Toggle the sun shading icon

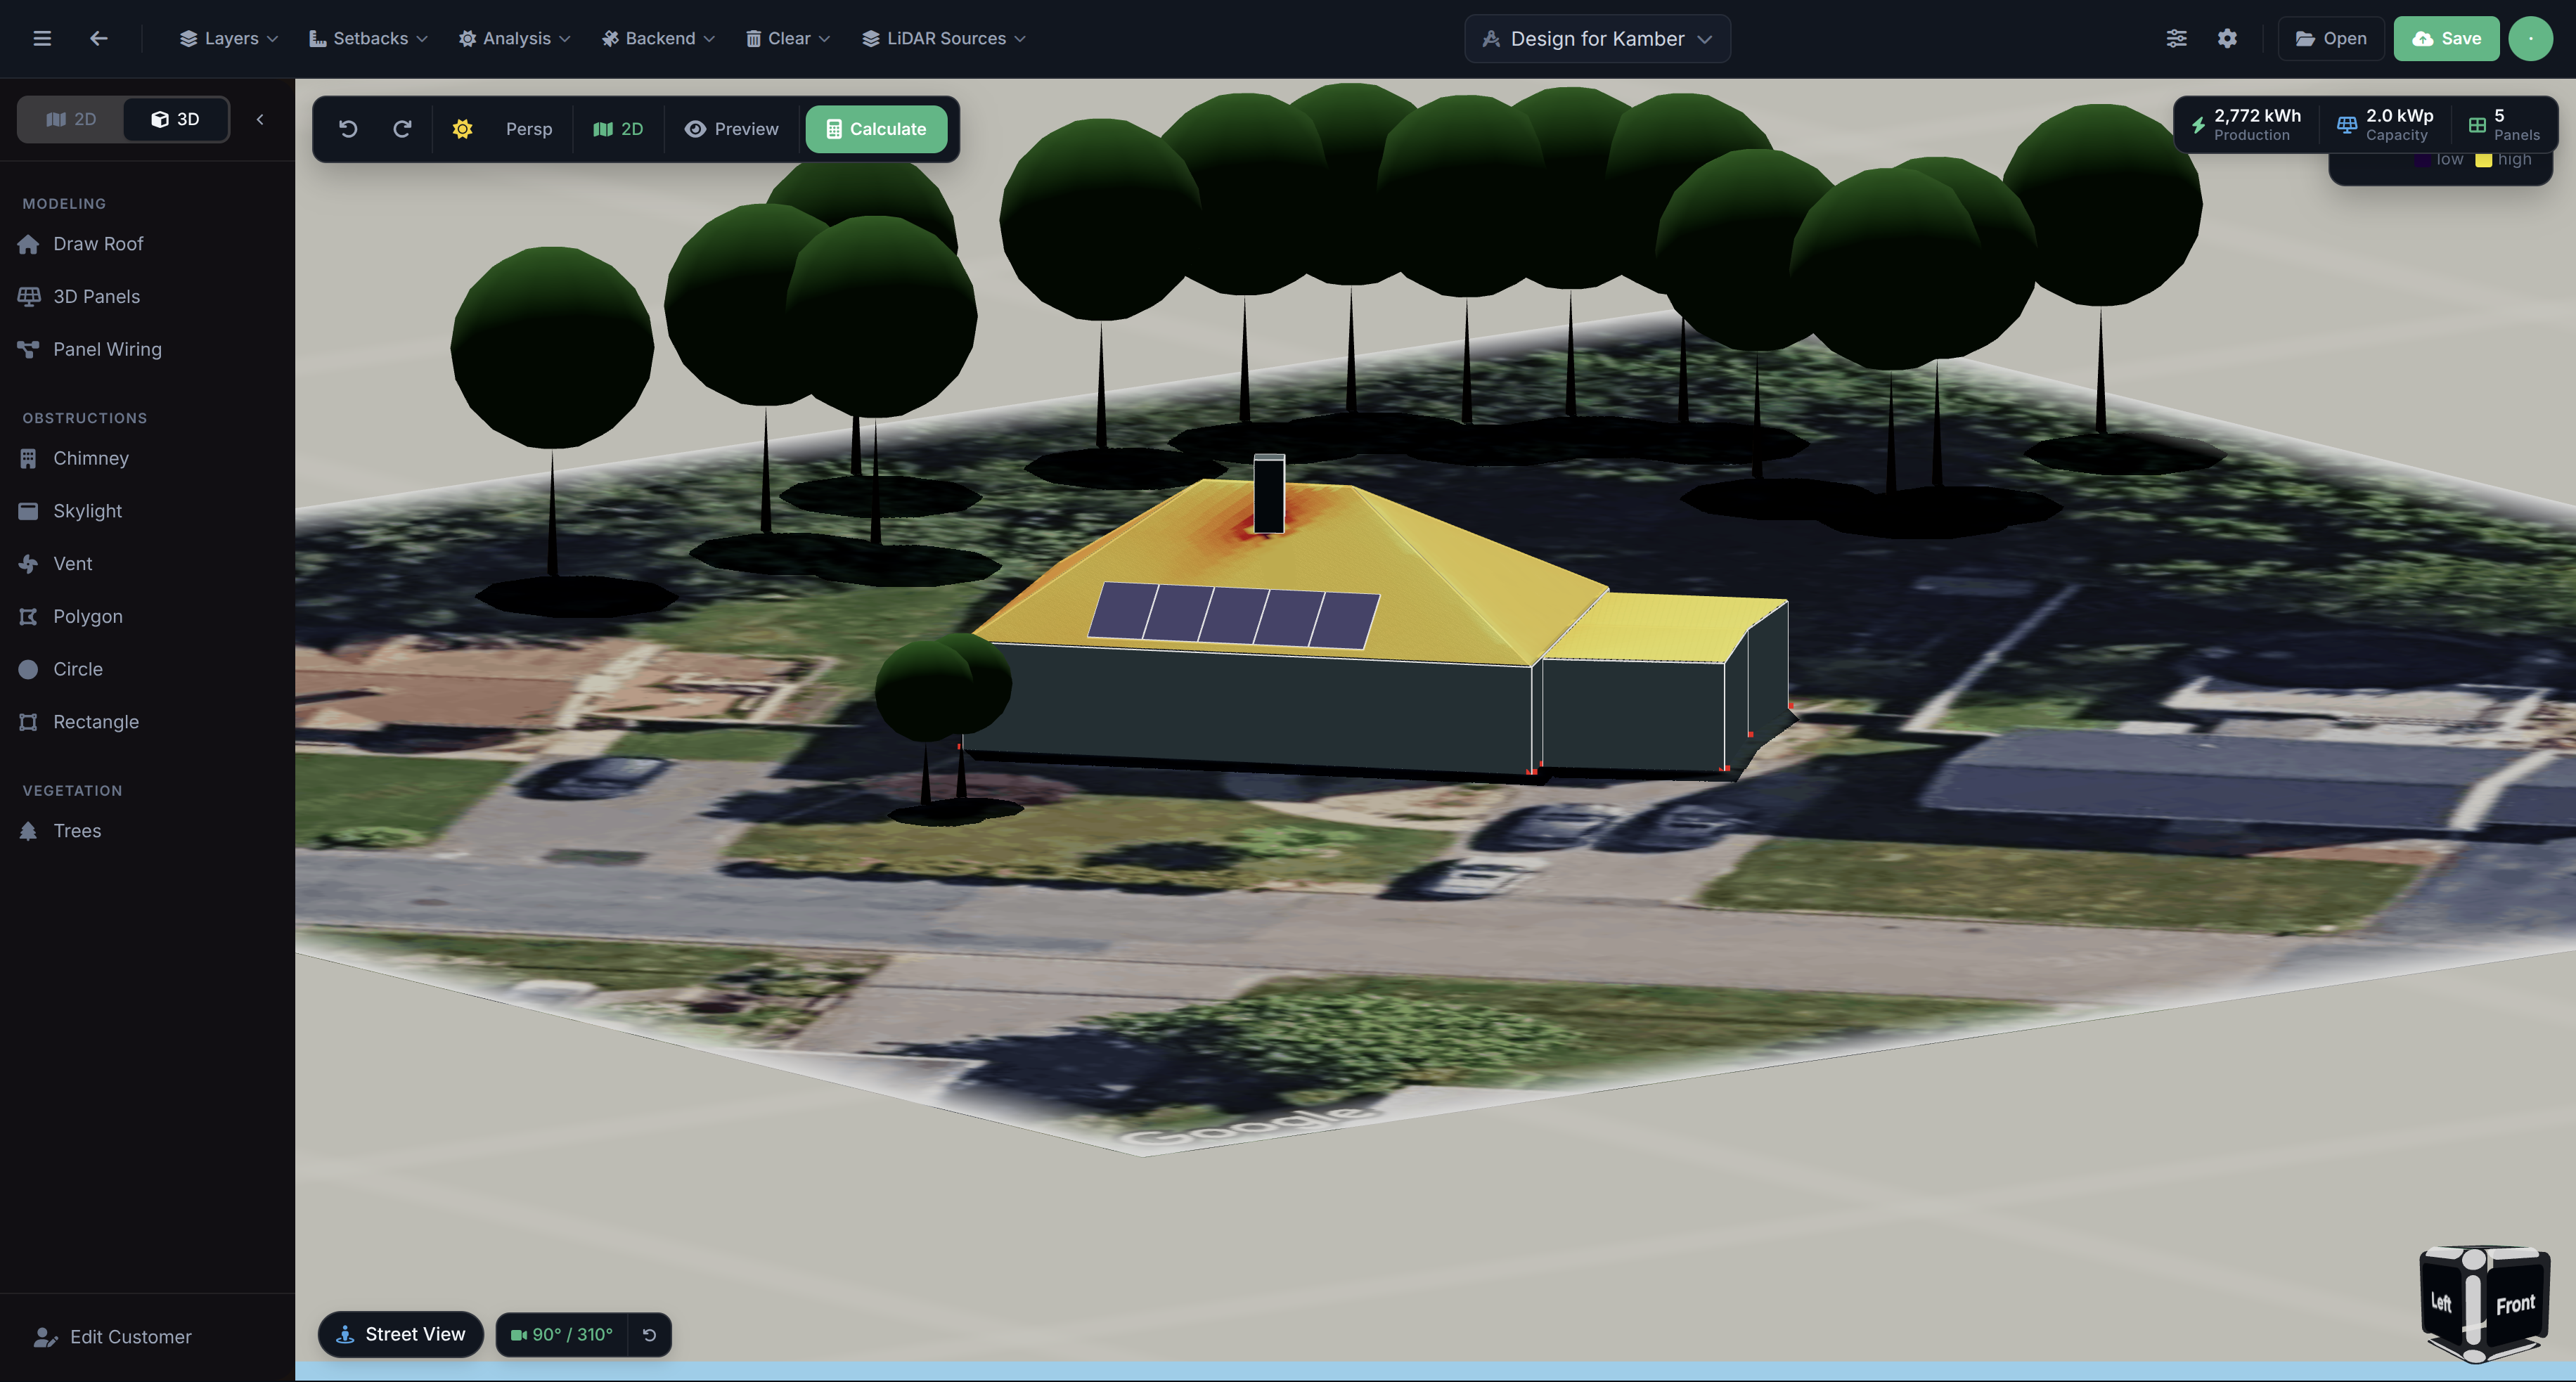pos(462,129)
